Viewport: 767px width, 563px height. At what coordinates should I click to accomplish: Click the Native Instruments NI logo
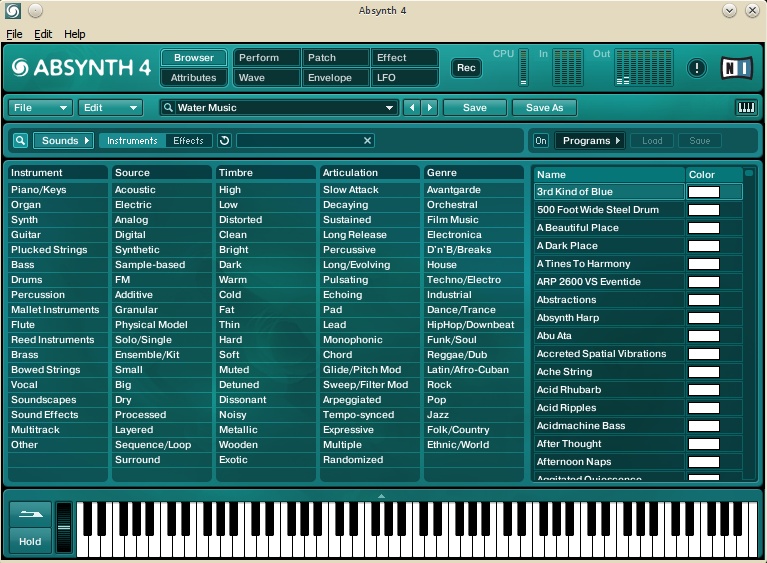pyautogui.click(x=737, y=68)
